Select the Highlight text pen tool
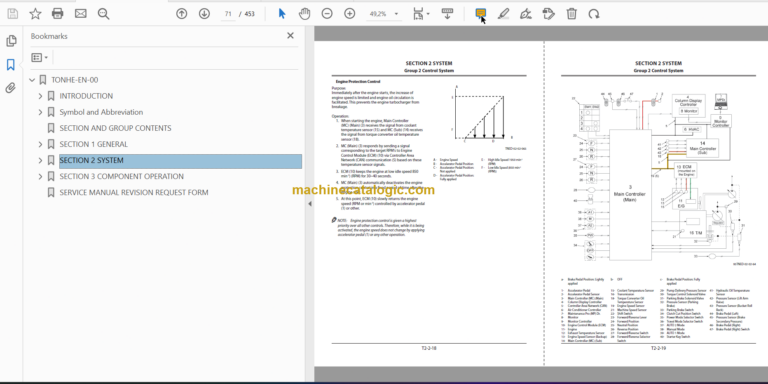This screenshot has height=384, width=768. pos(503,14)
